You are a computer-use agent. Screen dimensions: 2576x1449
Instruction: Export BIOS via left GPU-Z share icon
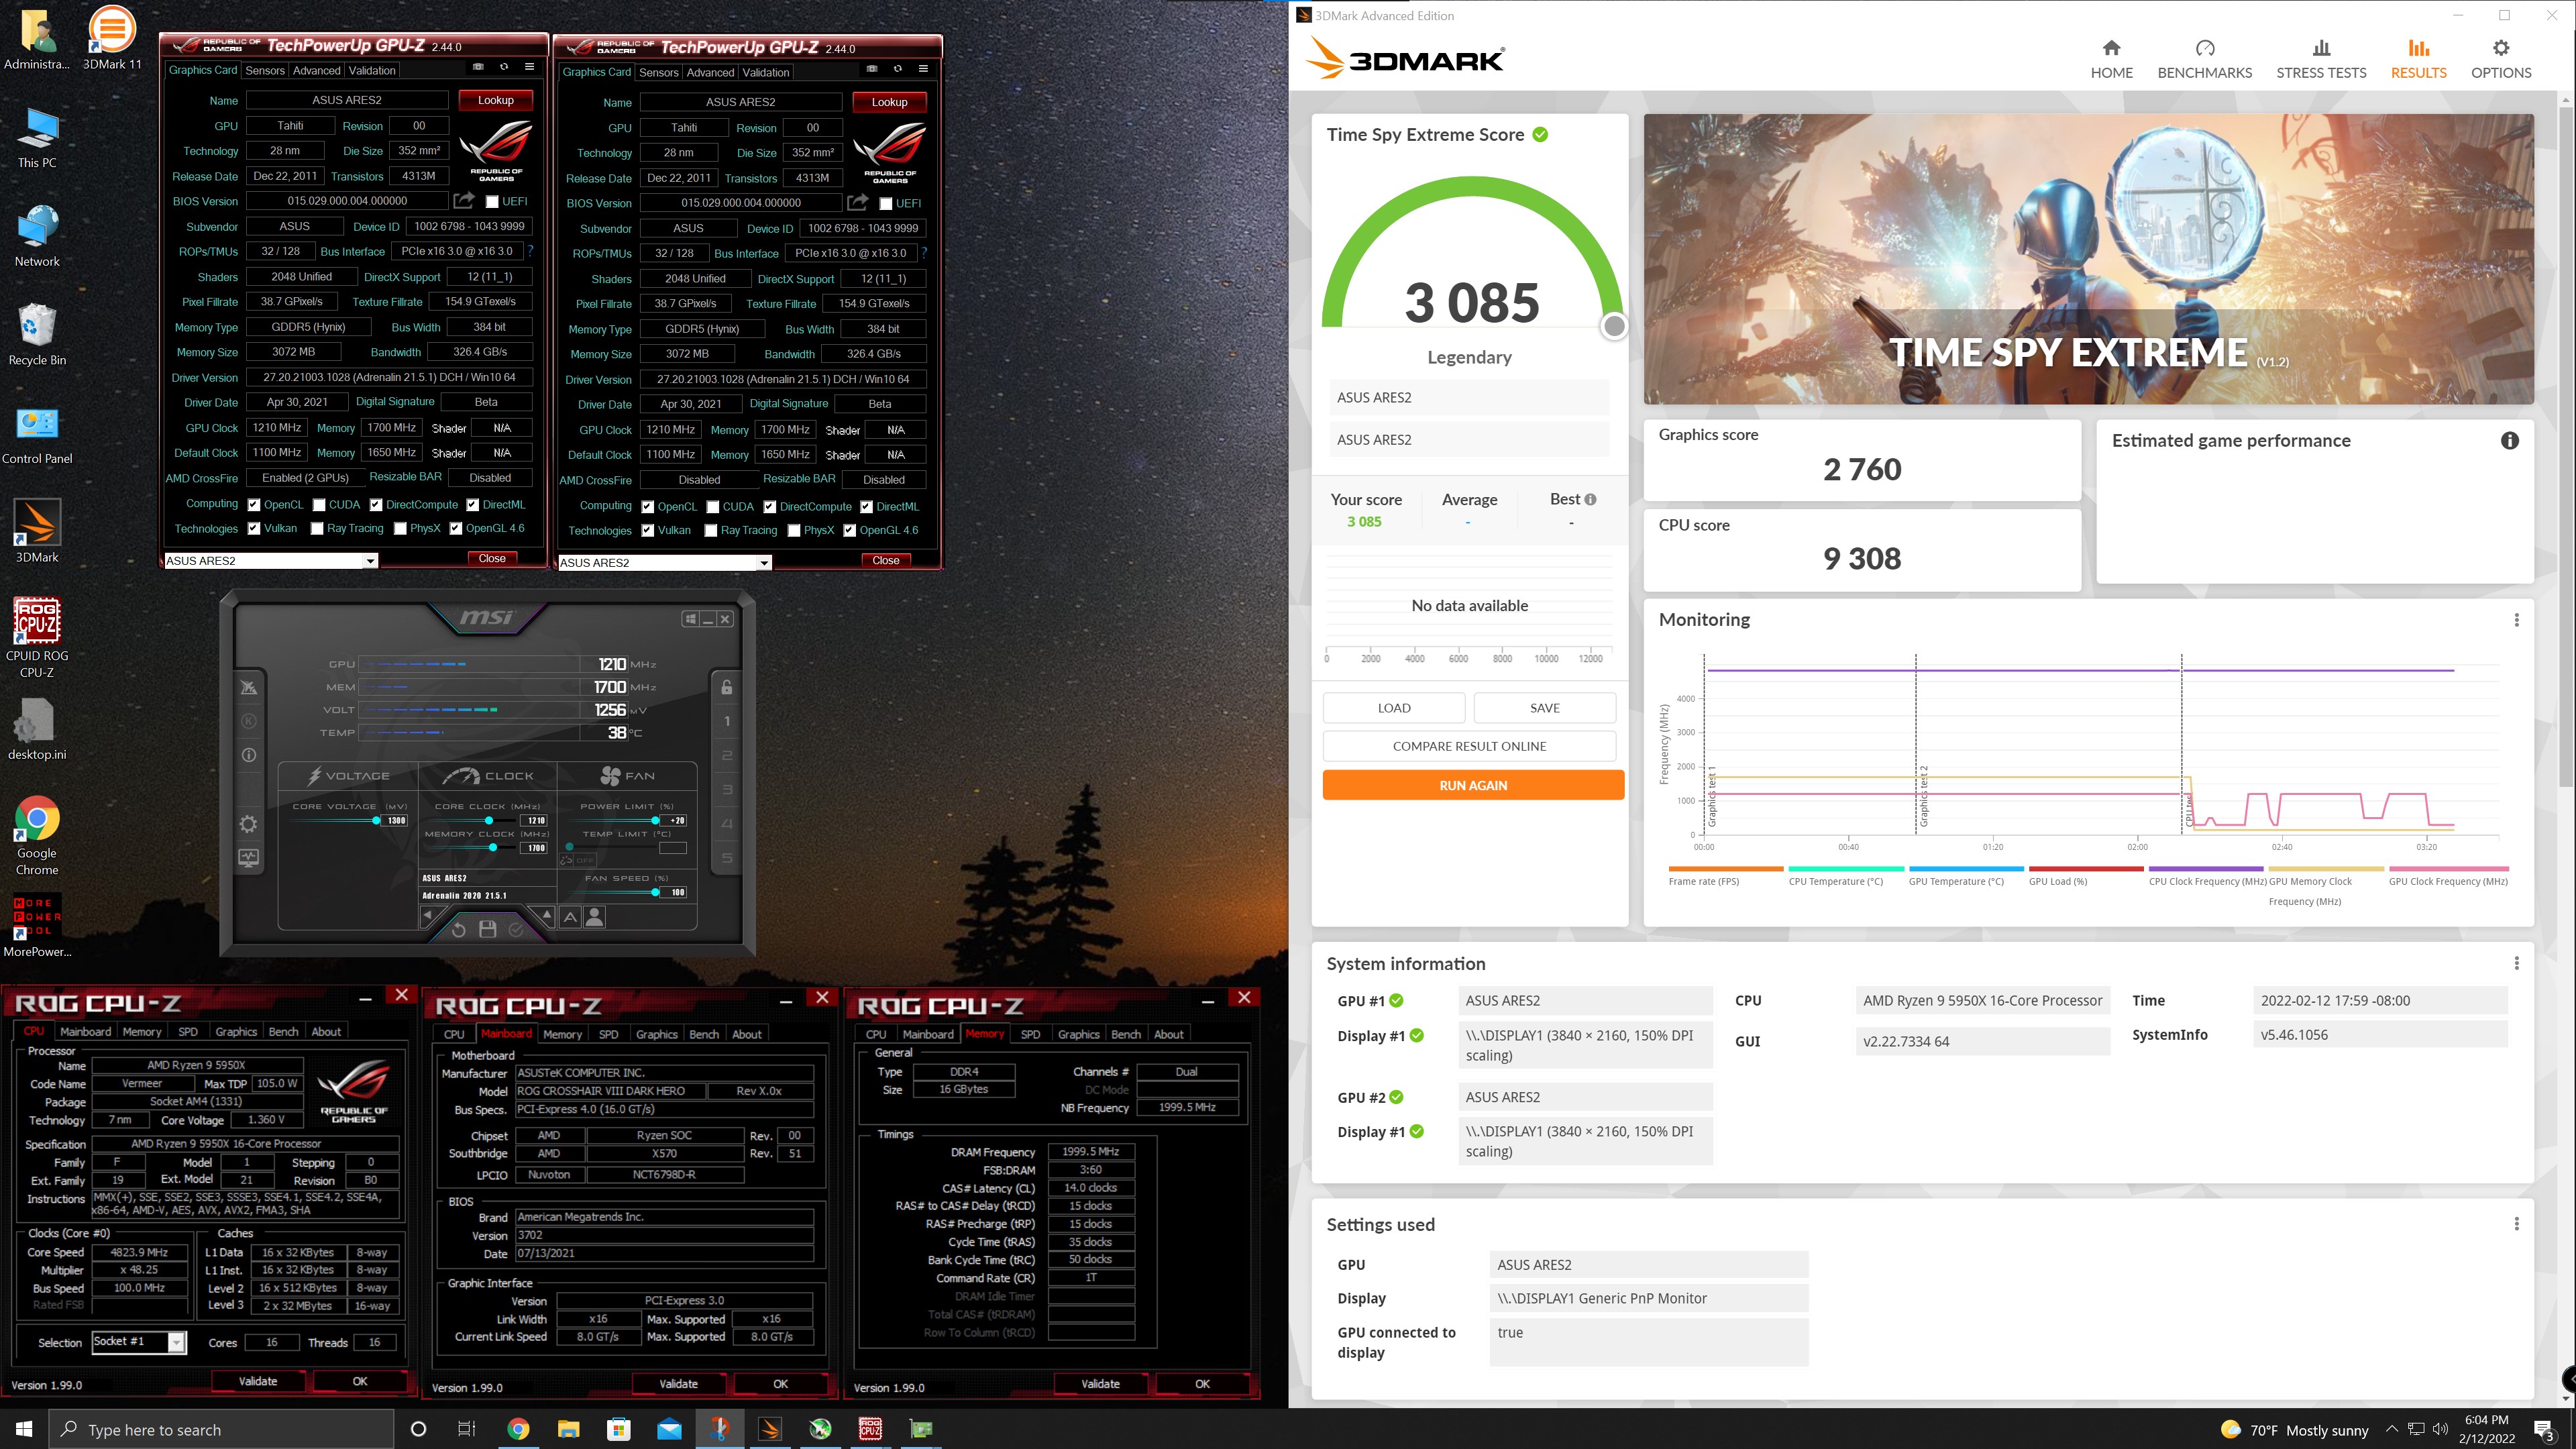(x=464, y=201)
